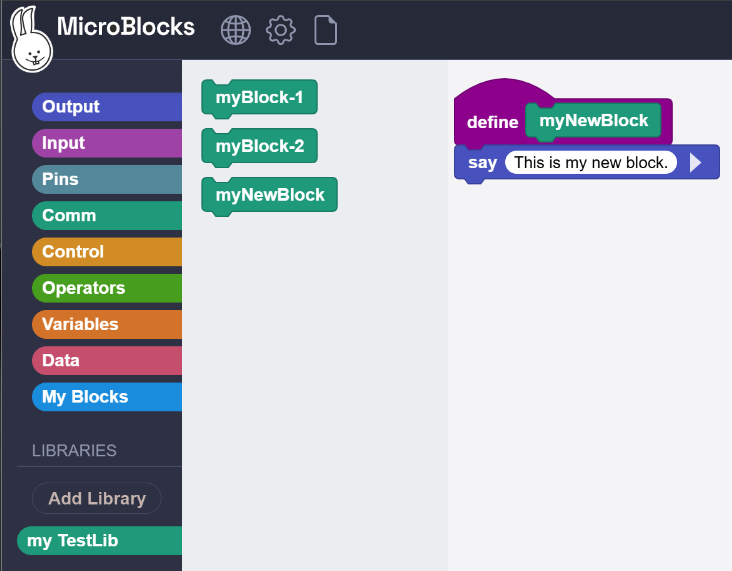Open the language globe menu
The height and width of the screenshot is (571, 732).
coord(235,30)
